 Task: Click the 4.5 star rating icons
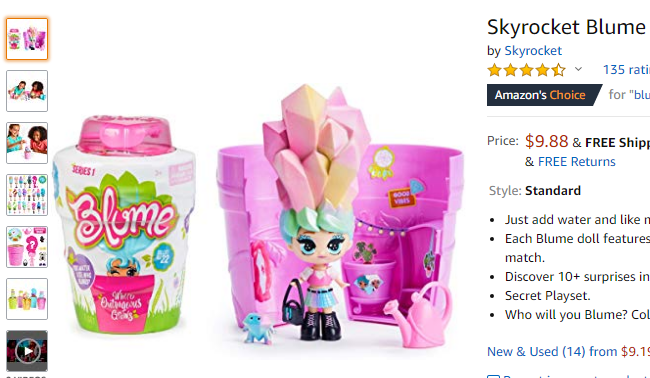tap(526, 70)
